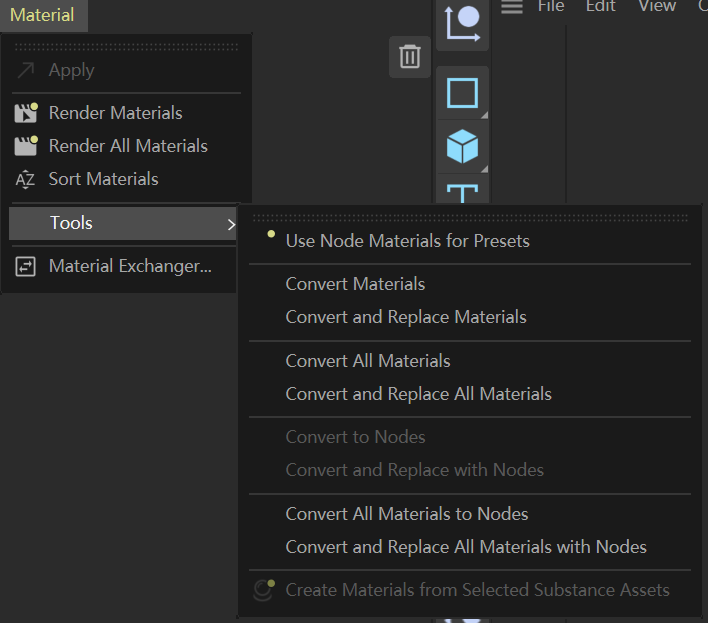The height and width of the screenshot is (623, 708).
Task: Click Convert All Materials to Nodes
Action: [x=407, y=514]
